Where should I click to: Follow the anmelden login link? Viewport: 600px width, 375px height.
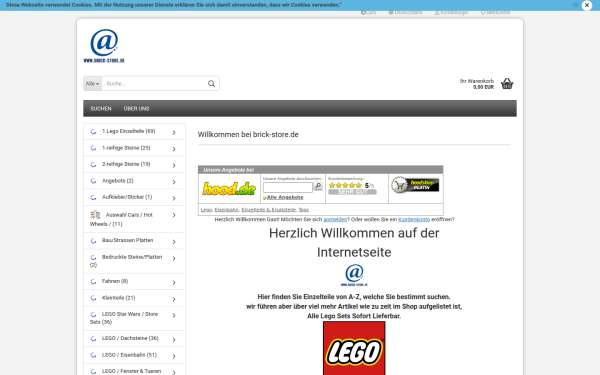click(335, 219)
